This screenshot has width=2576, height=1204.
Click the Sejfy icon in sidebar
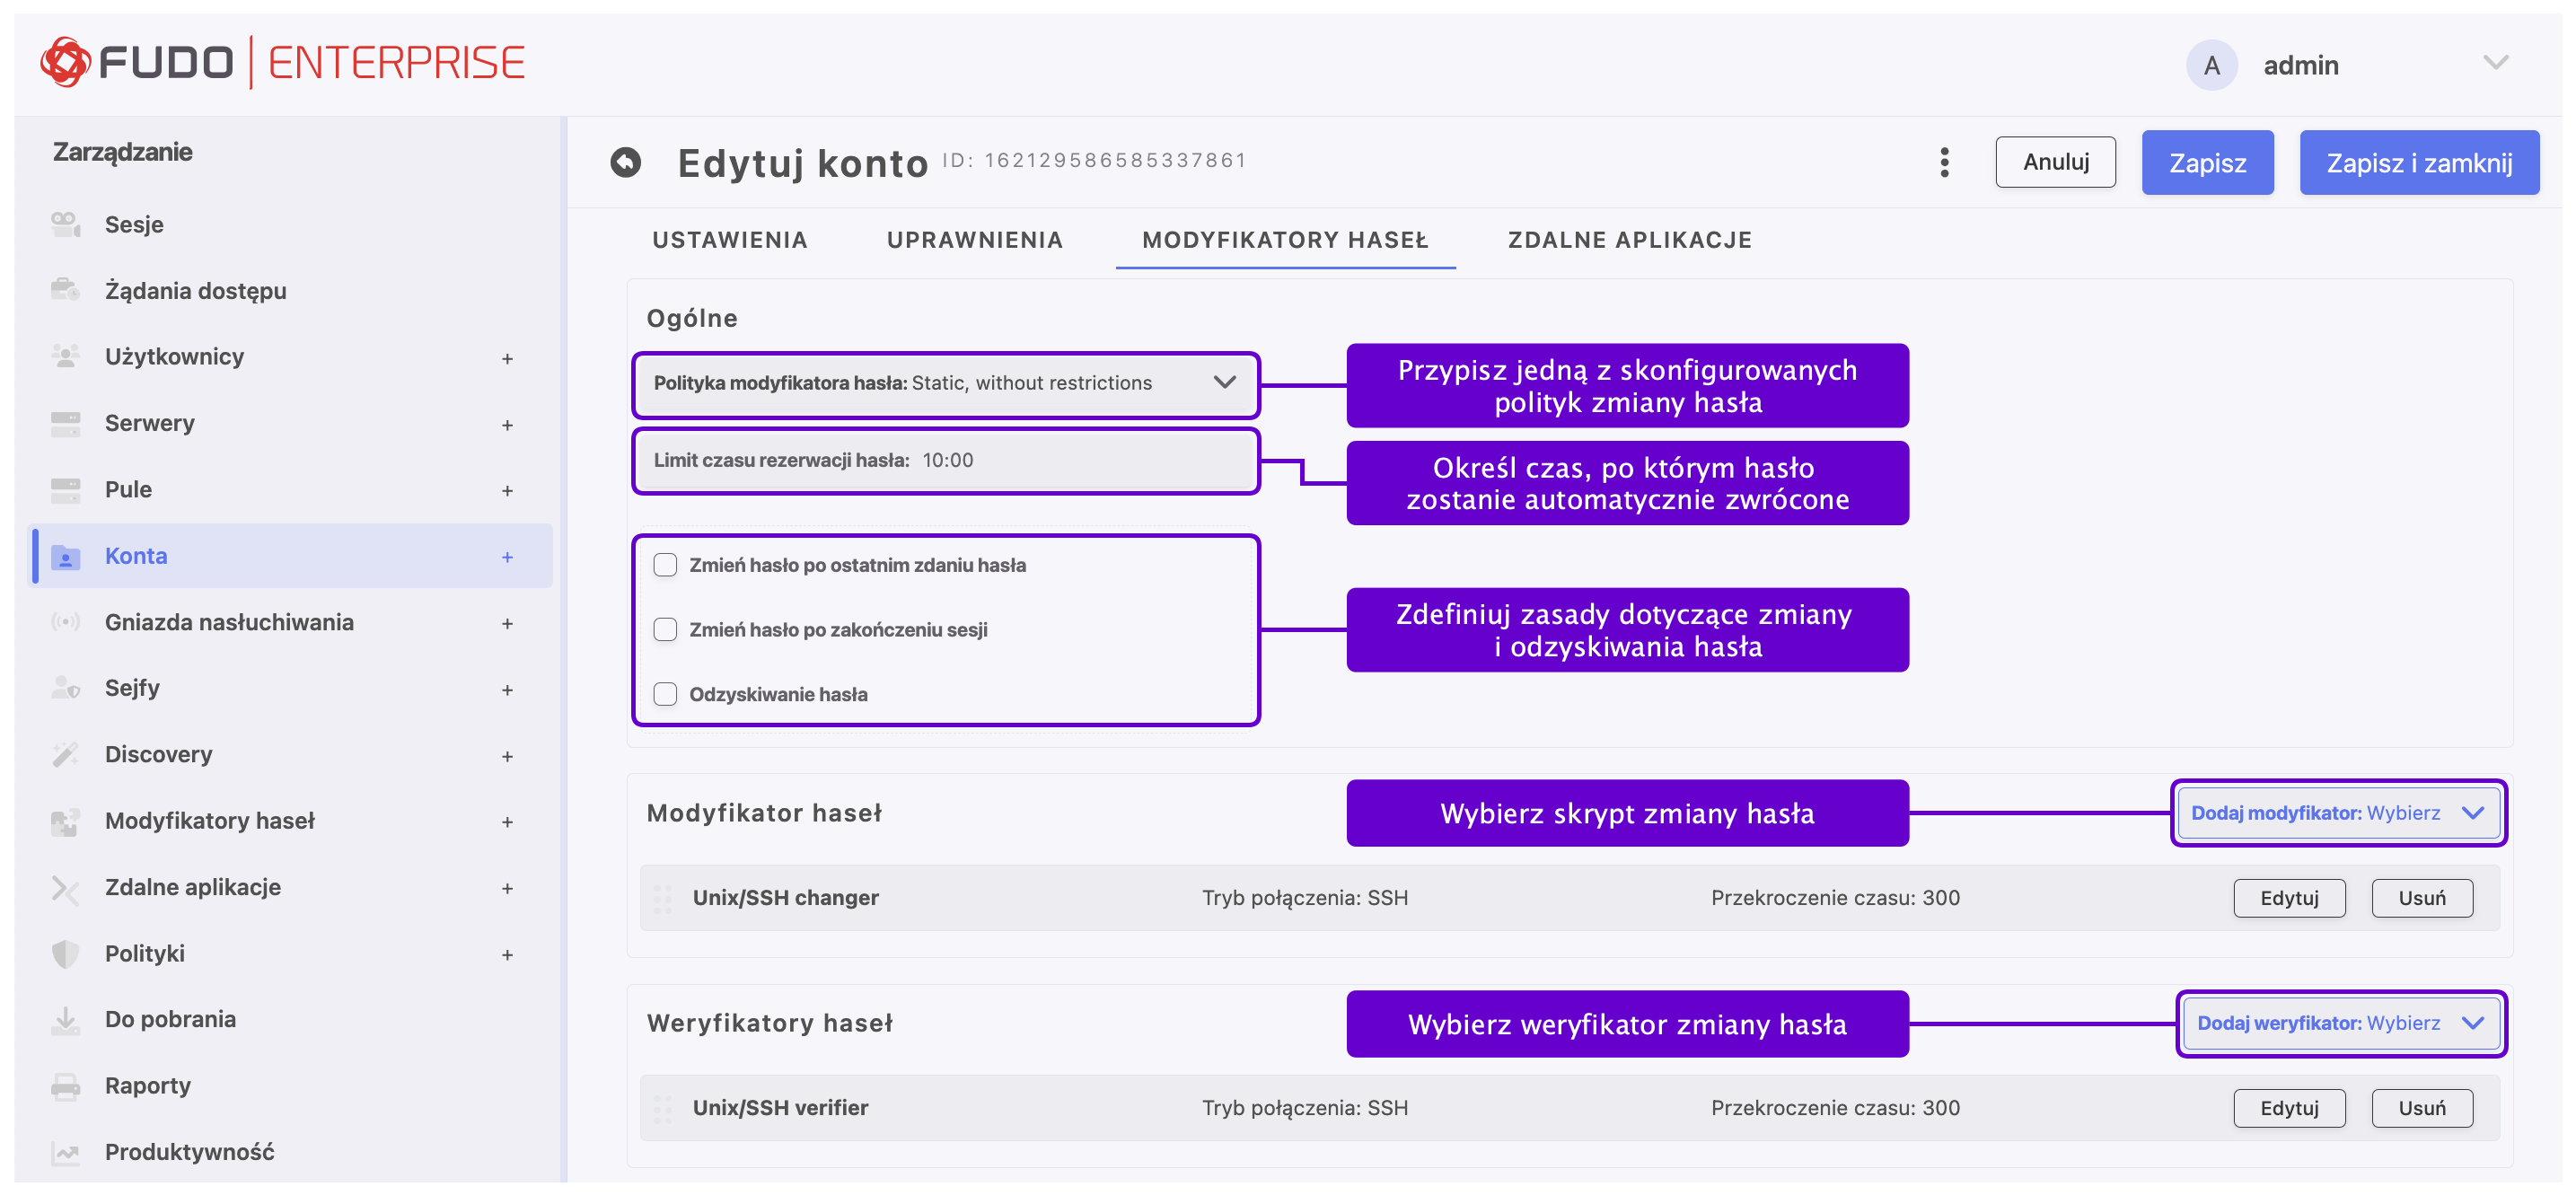pyautogui.click(x=66, y=688)
